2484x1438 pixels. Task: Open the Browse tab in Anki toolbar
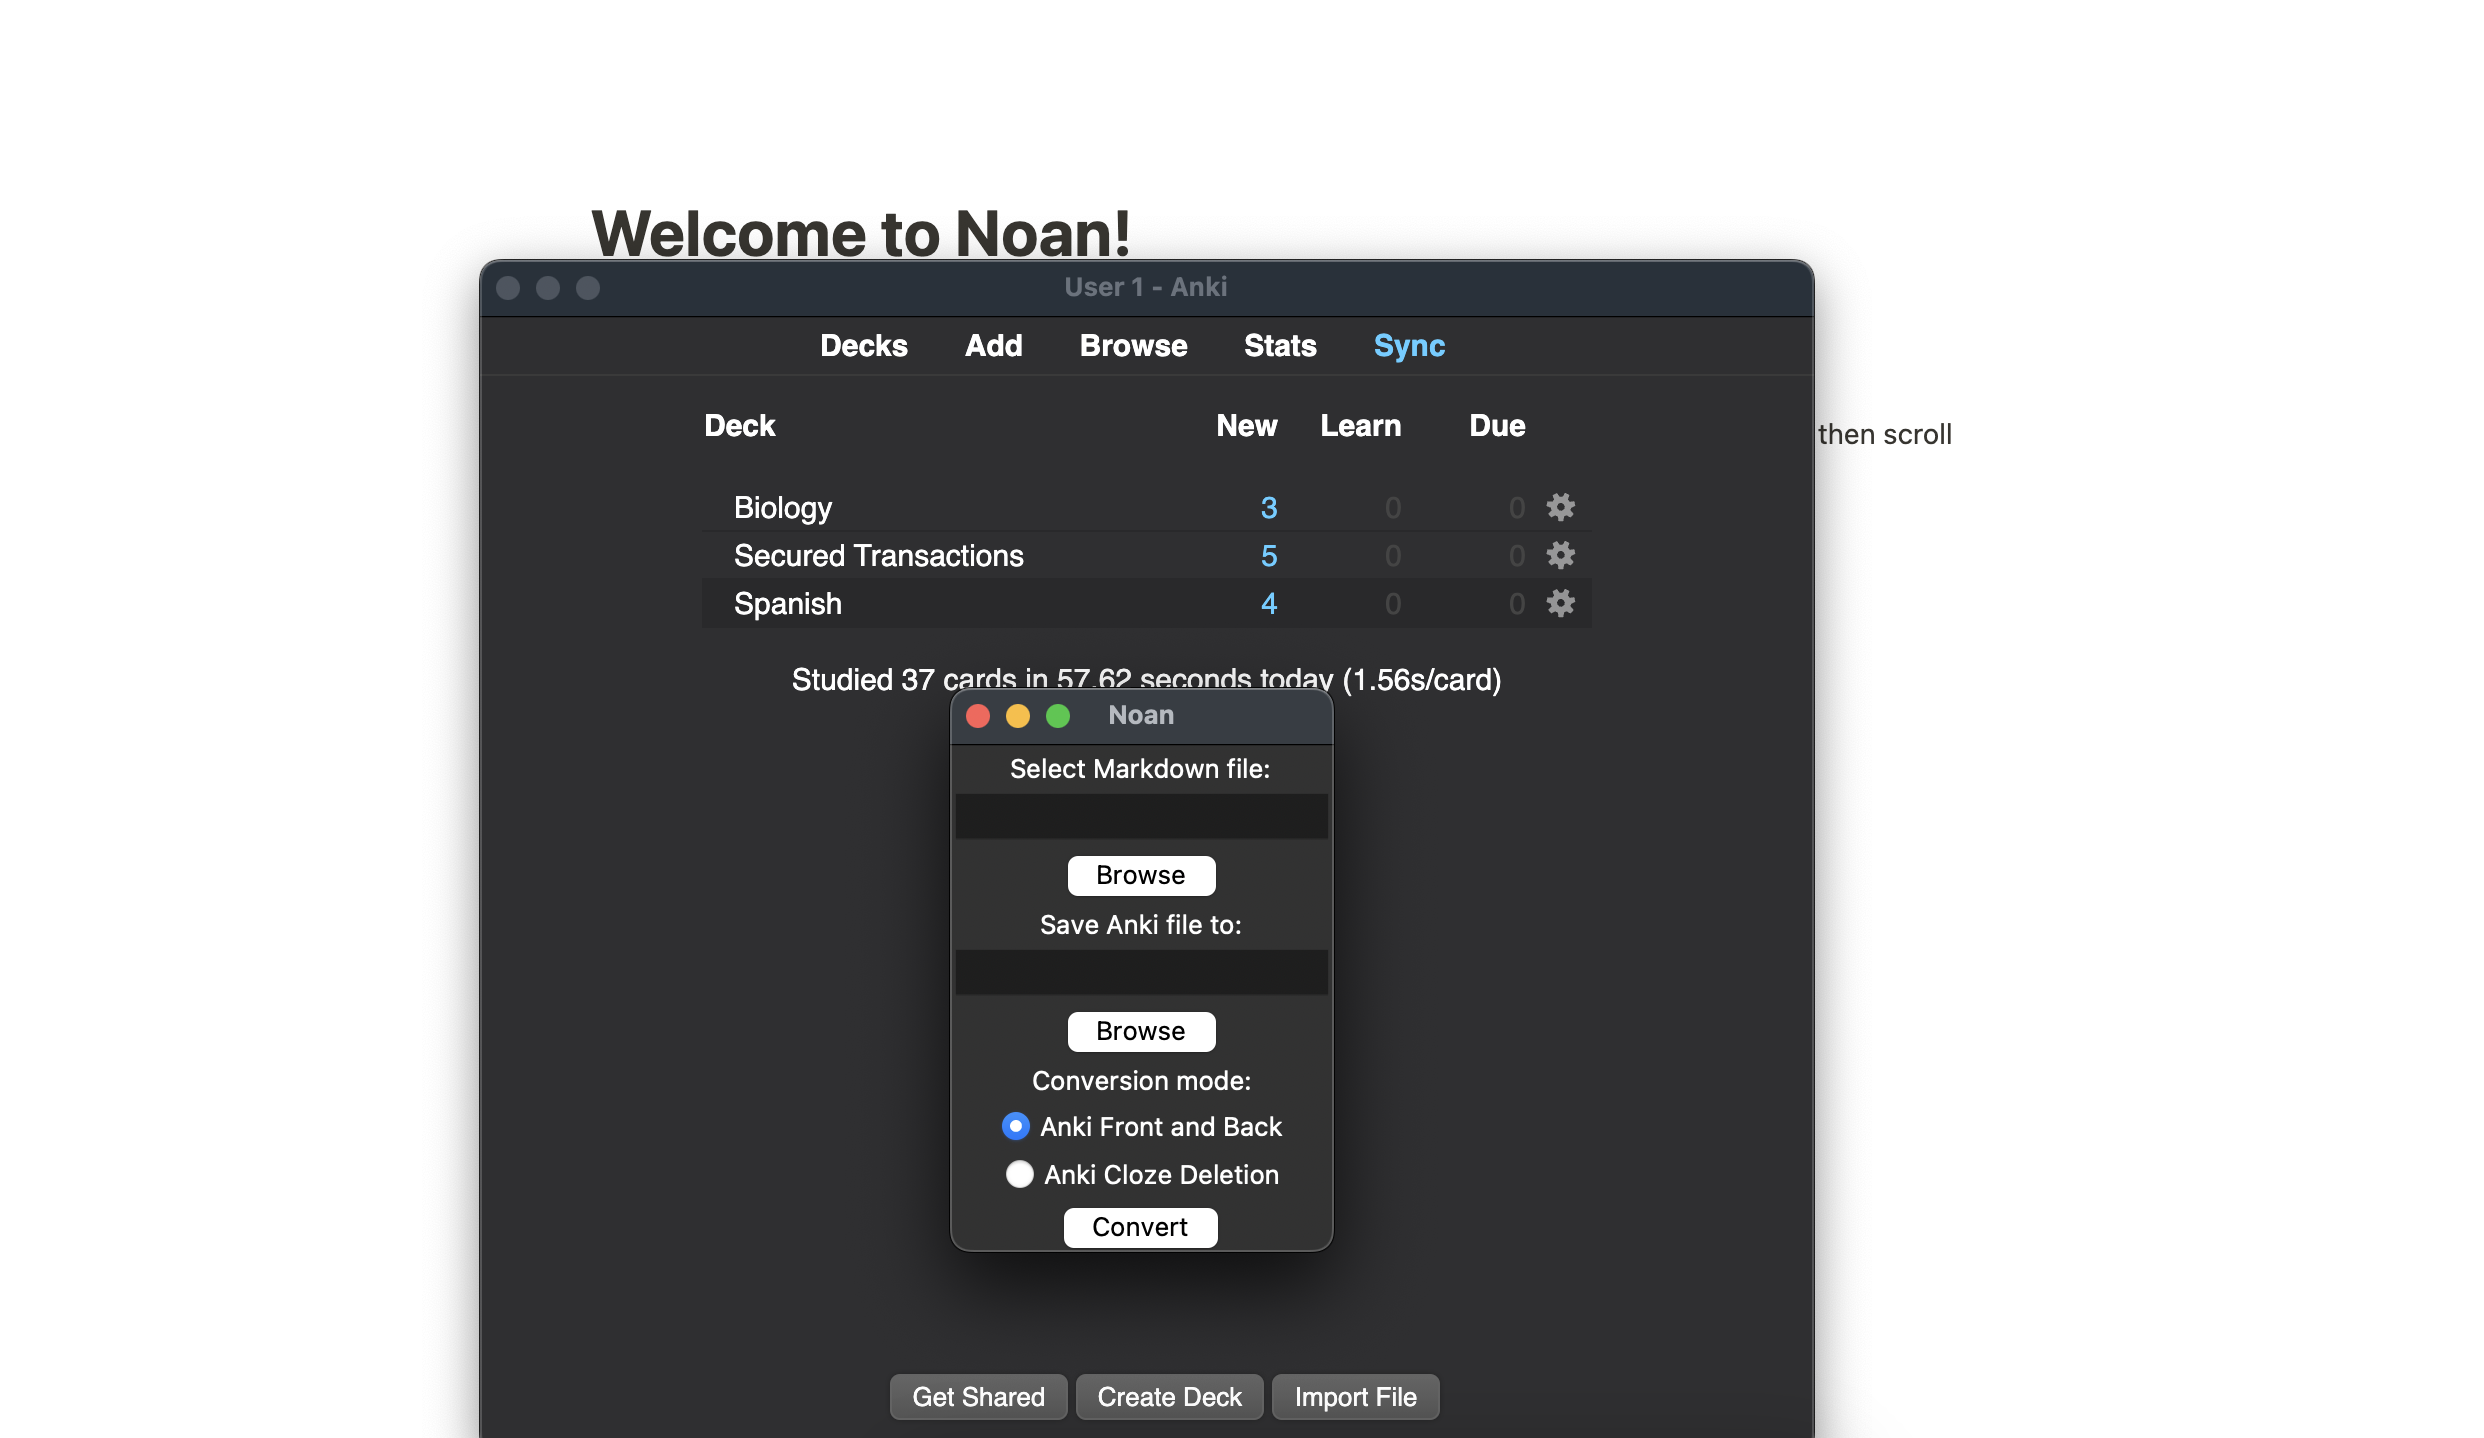(x=1133, y=345)
